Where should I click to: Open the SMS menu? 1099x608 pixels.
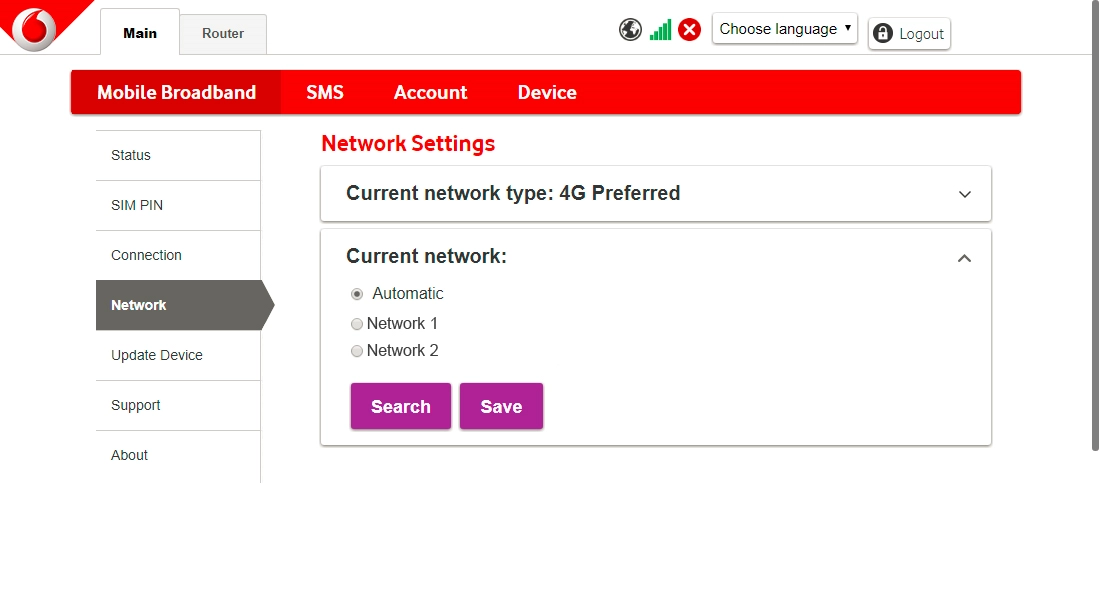[325, 92]
